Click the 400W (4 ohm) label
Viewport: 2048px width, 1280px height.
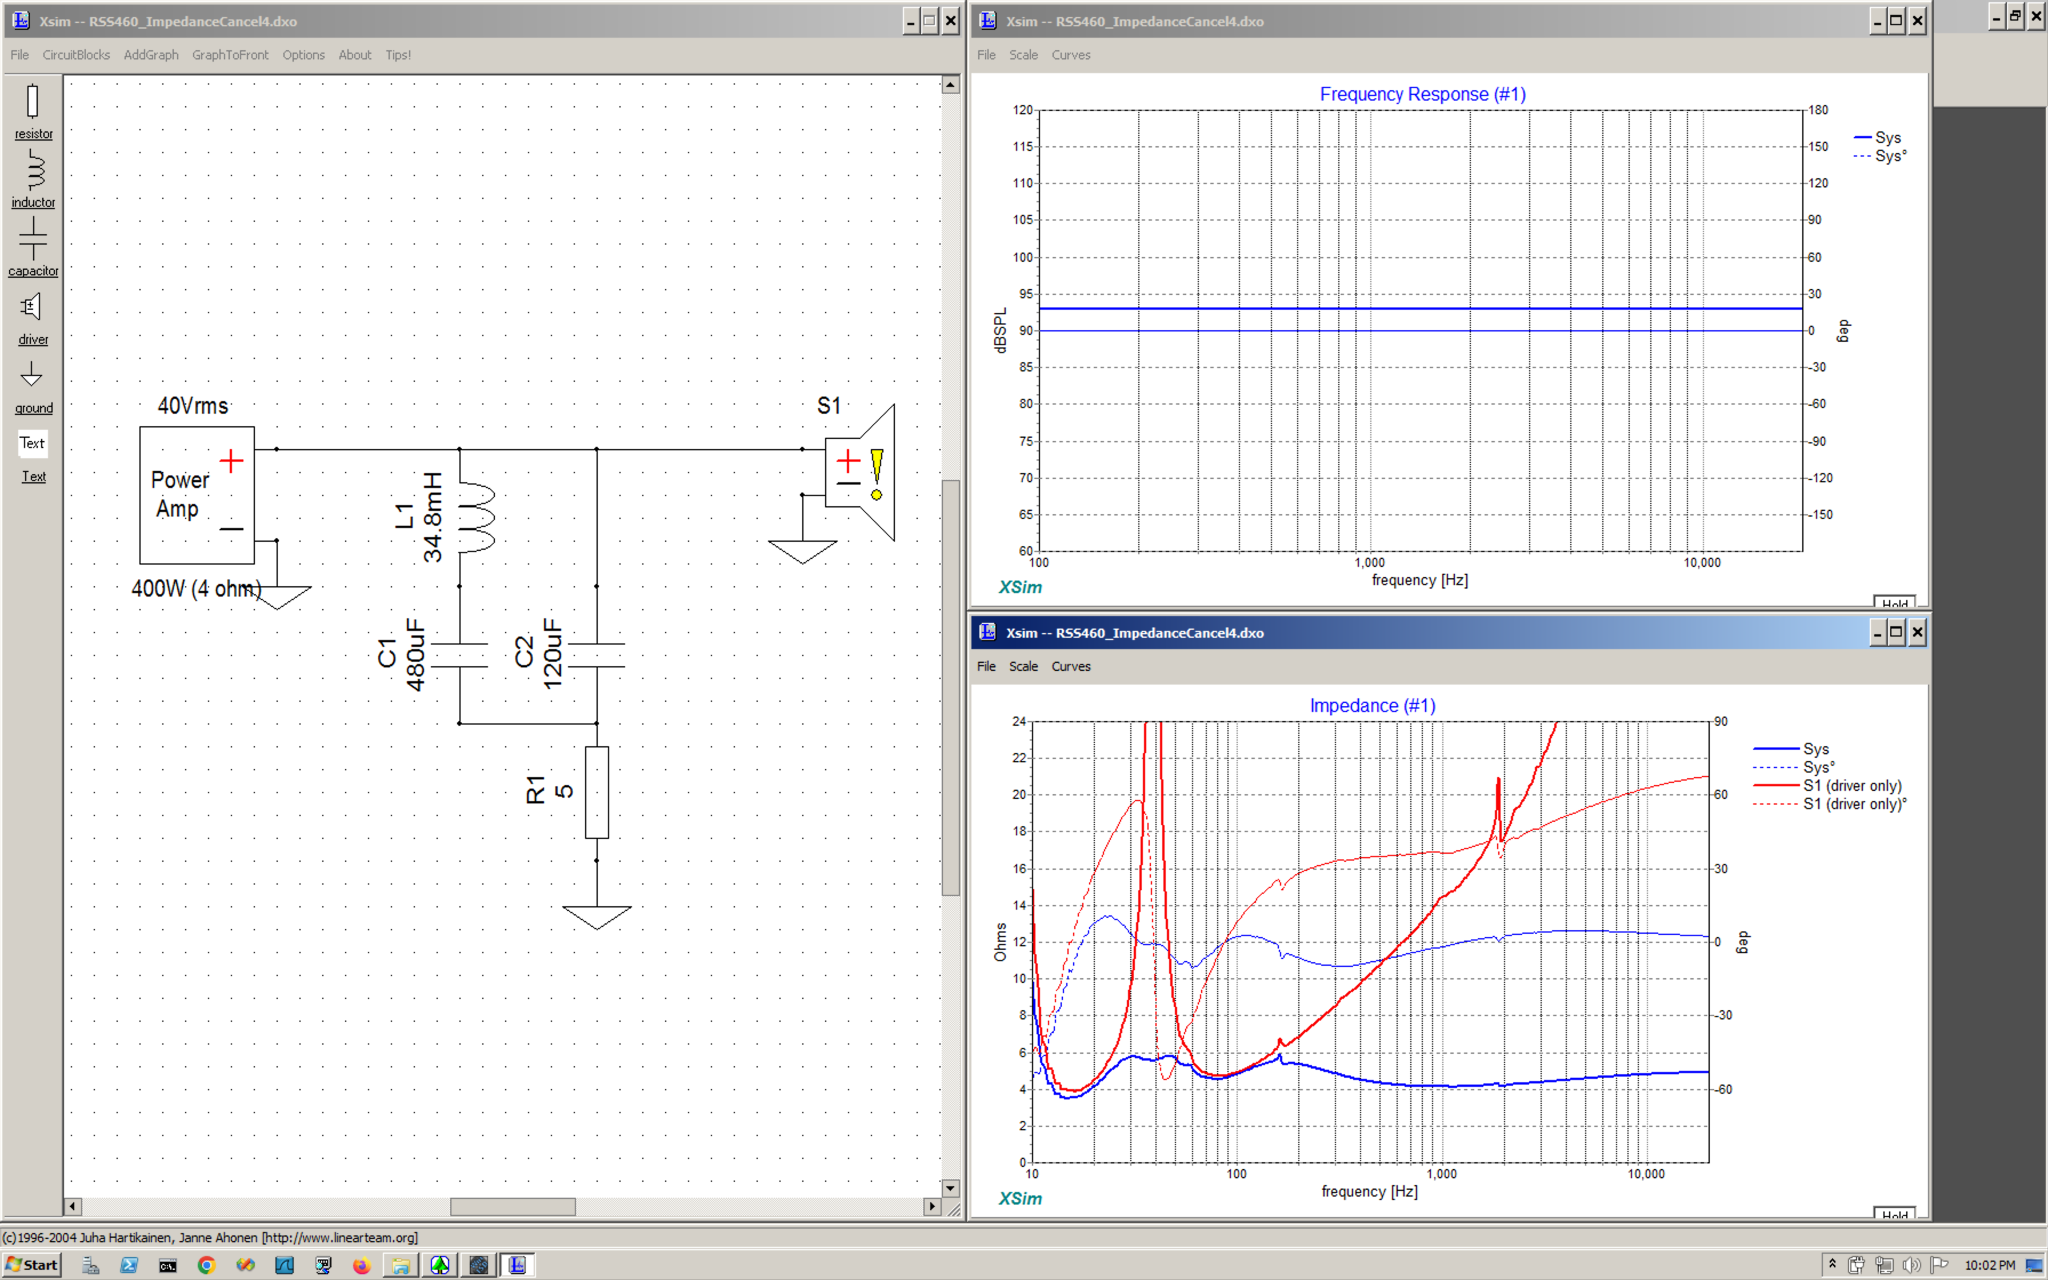(196, 589)
